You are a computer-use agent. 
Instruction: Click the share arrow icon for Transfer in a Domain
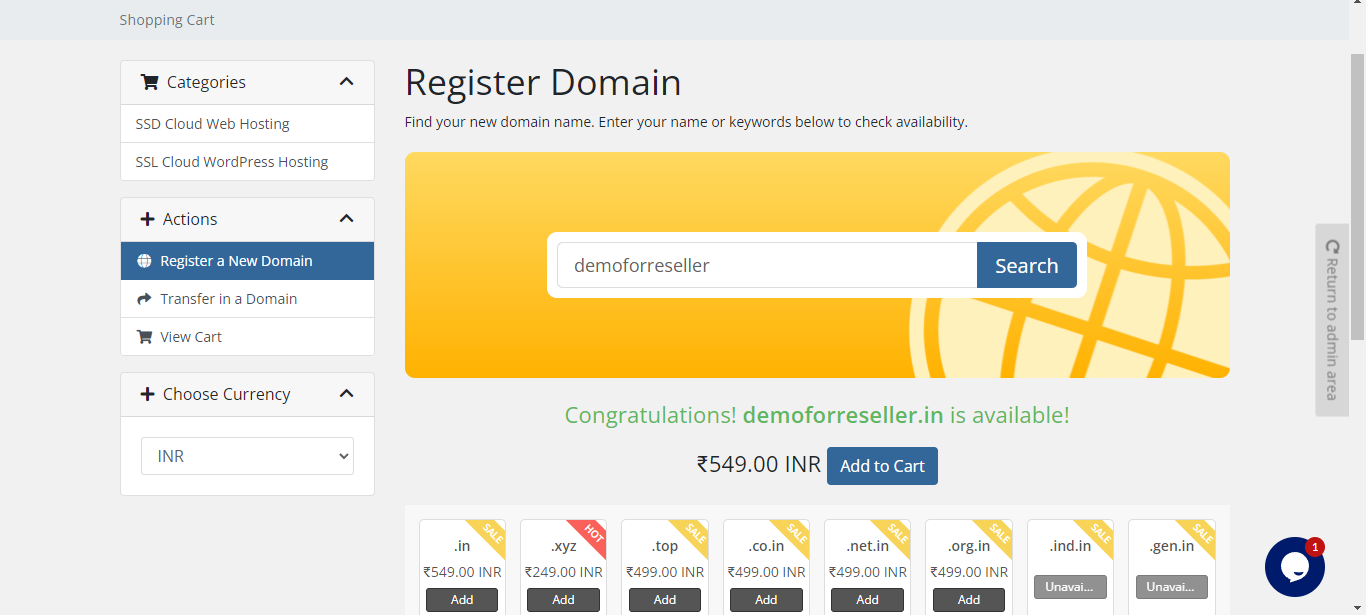(144, 299)
